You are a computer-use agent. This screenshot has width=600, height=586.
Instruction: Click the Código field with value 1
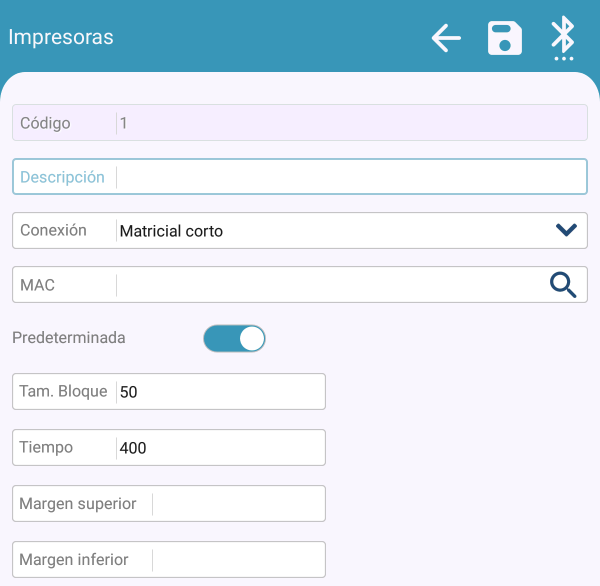pos(350,123)
